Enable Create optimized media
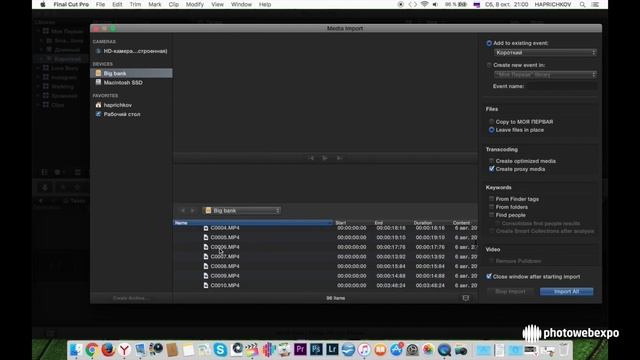This screenshot has width=640, height=360. tap(491, 161)
